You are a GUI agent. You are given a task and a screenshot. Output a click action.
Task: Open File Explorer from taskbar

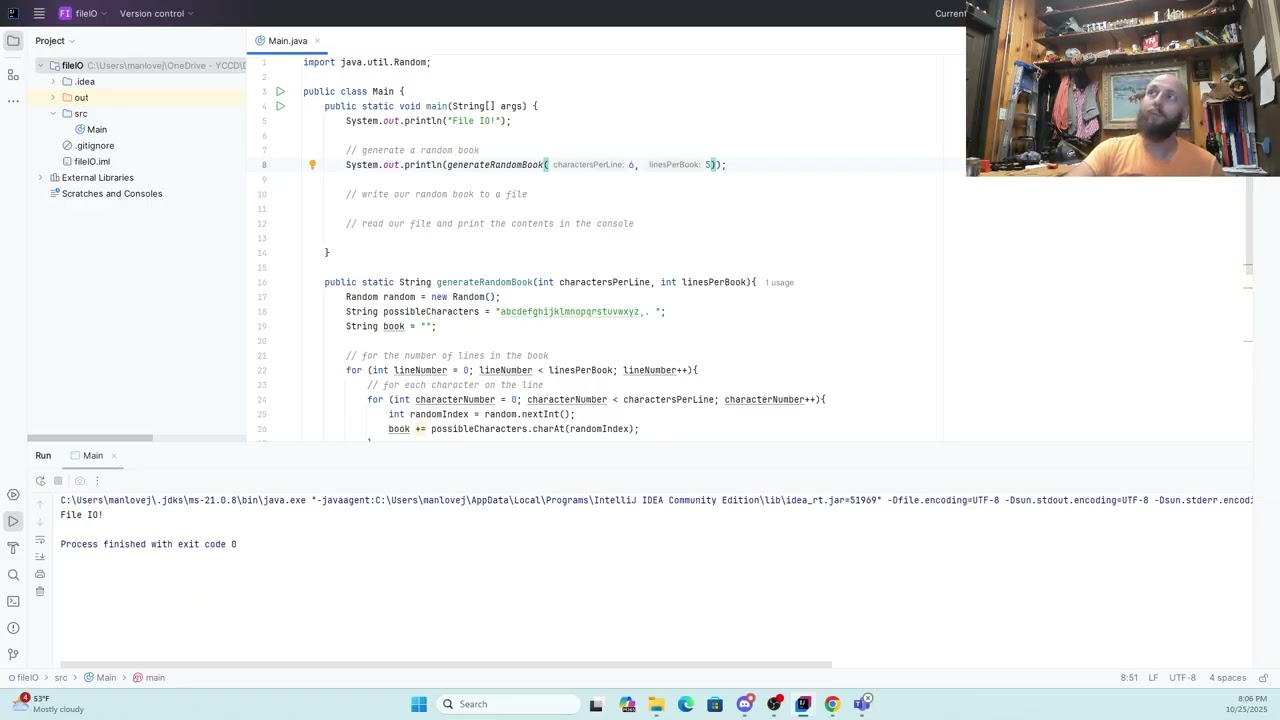pyautogui.click(x=656, y=704)
